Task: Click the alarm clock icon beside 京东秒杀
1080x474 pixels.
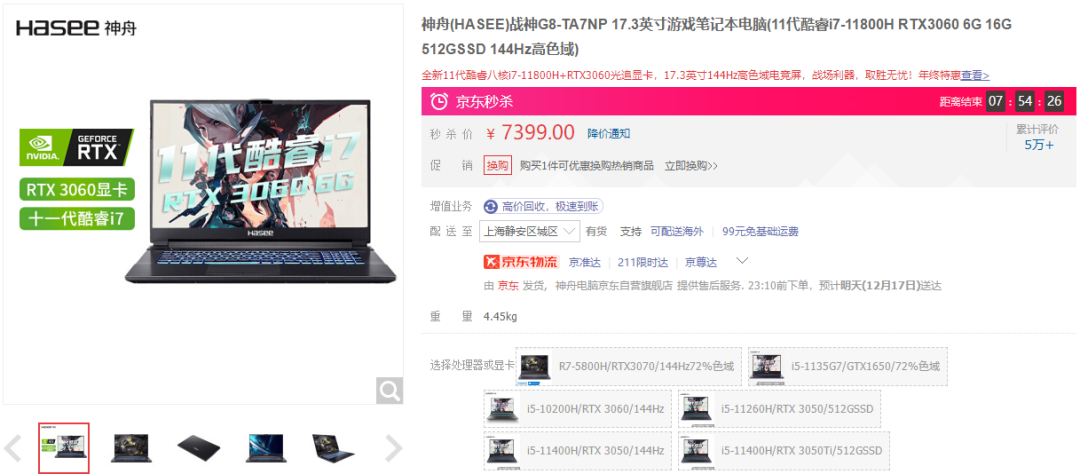Action: point(438,102)
